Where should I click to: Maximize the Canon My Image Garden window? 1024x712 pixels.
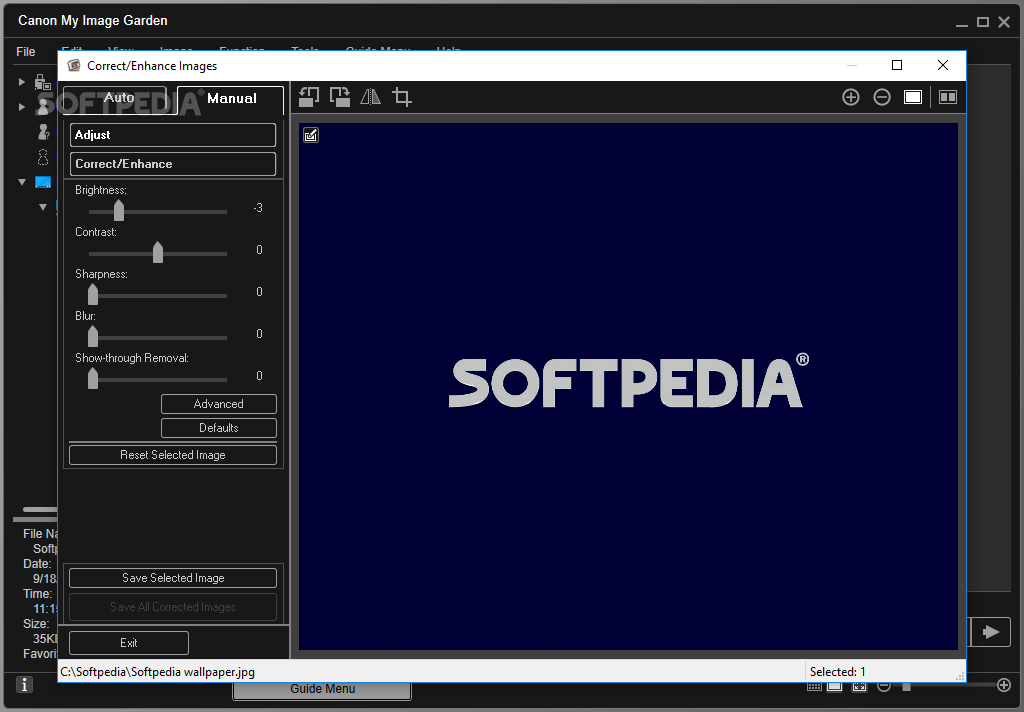pos(982,22)
